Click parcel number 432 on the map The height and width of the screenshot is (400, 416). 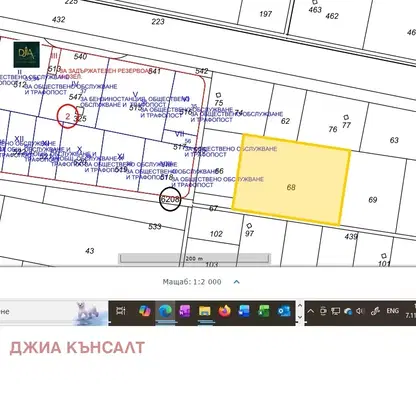point(59,19)
